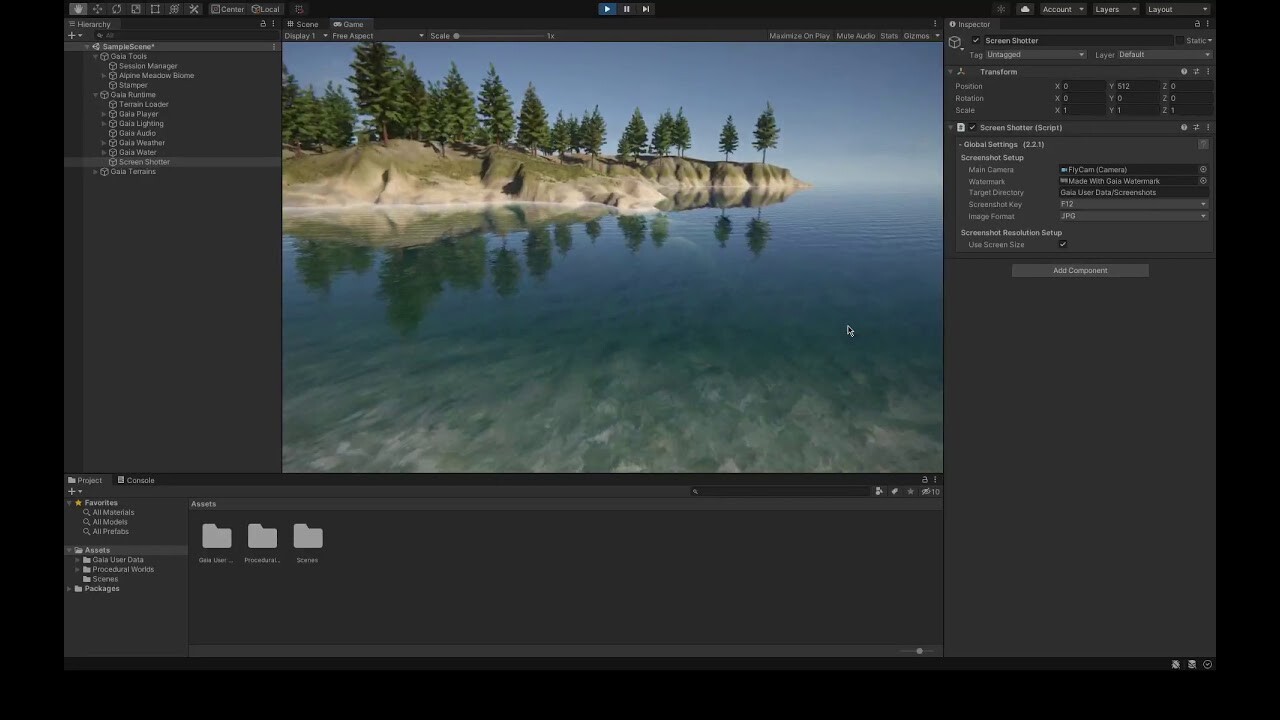
Task: Select the Scale tool
Action: click(136, 8)
